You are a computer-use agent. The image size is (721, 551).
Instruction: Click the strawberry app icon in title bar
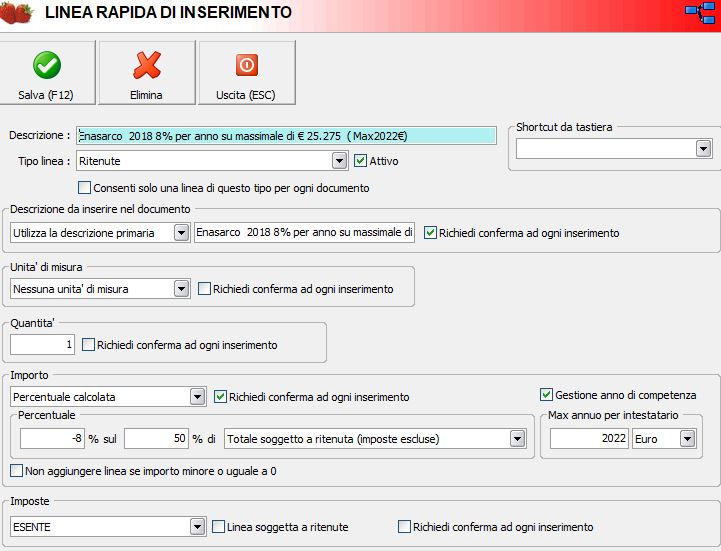point(17,13)
